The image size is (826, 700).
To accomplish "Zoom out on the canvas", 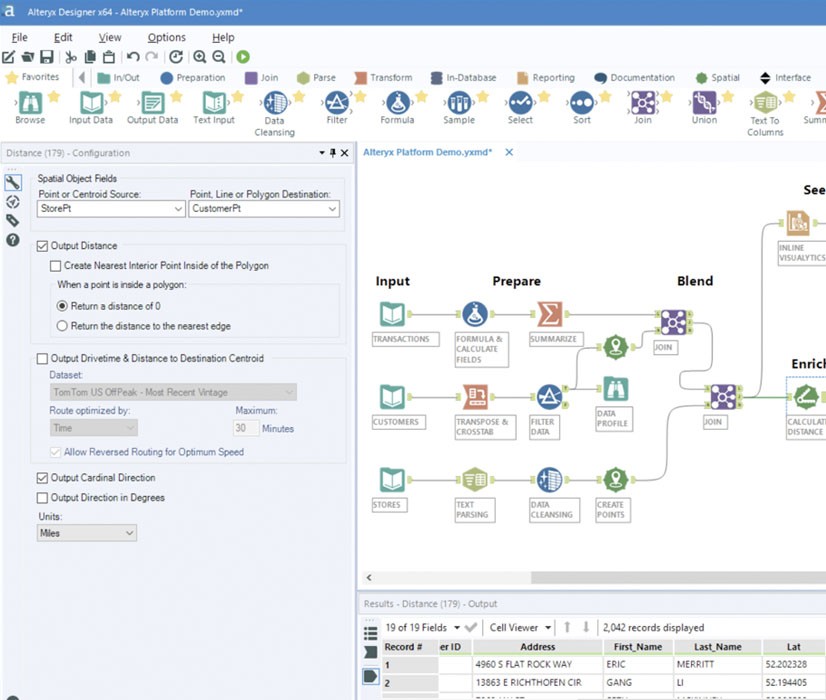I will 219,57.
